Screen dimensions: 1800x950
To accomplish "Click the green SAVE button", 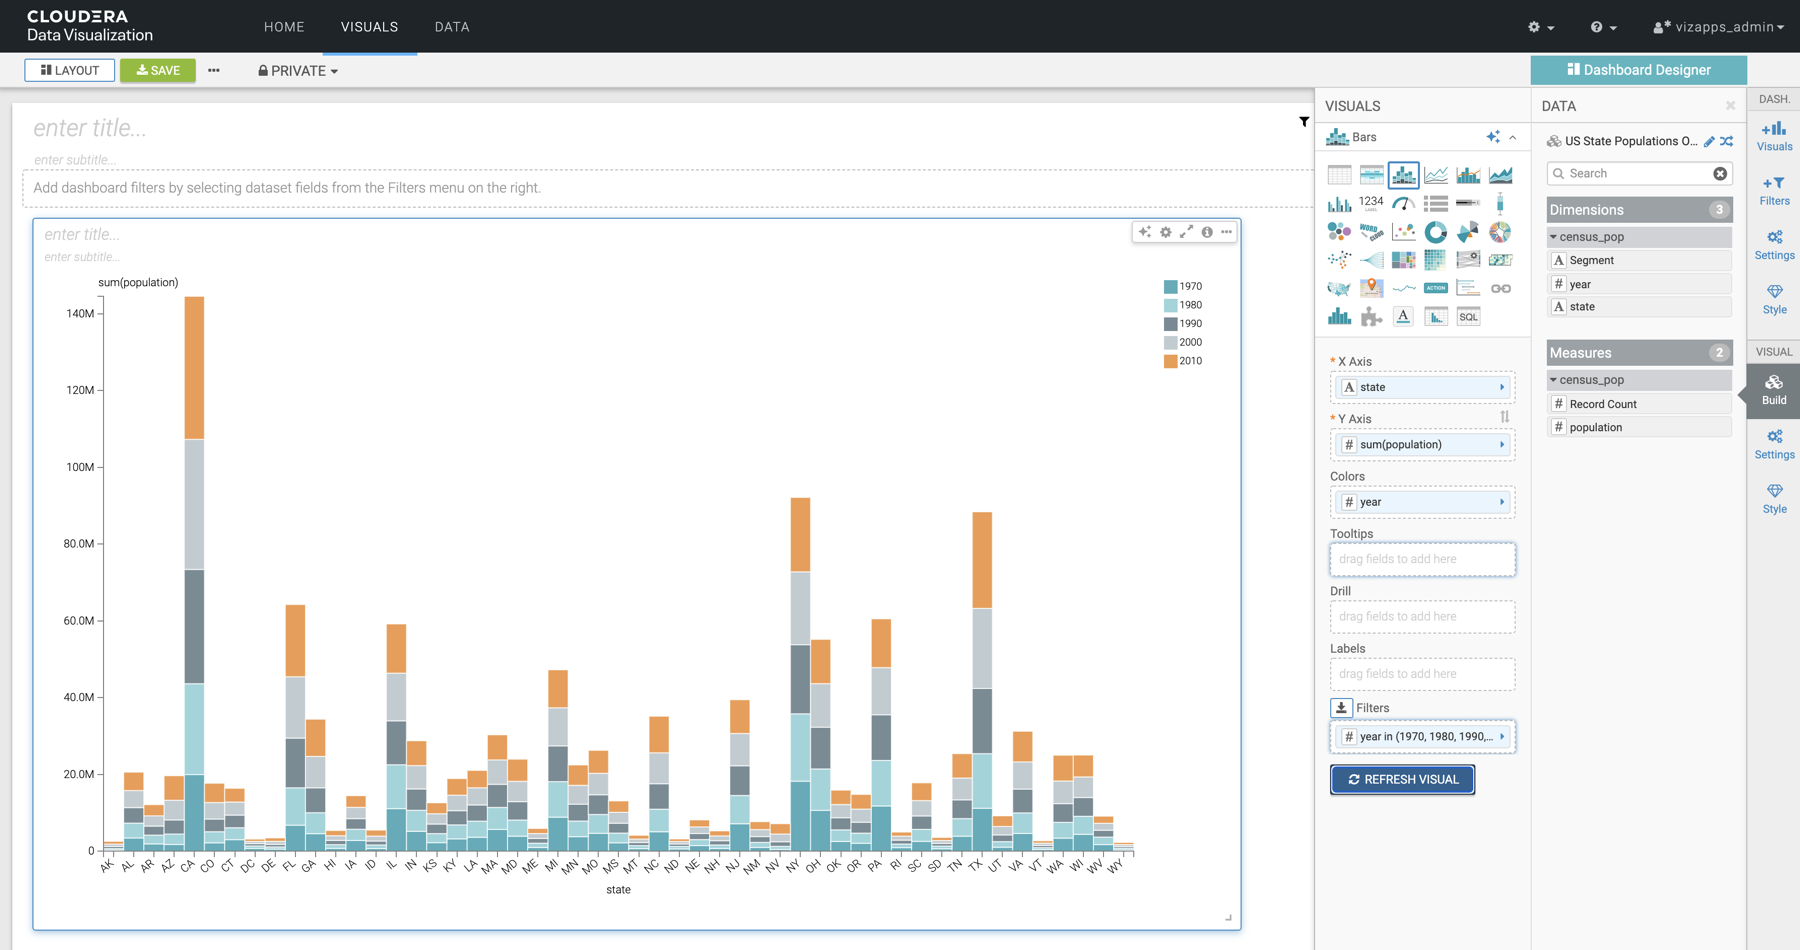I will (x=158, y=71).
